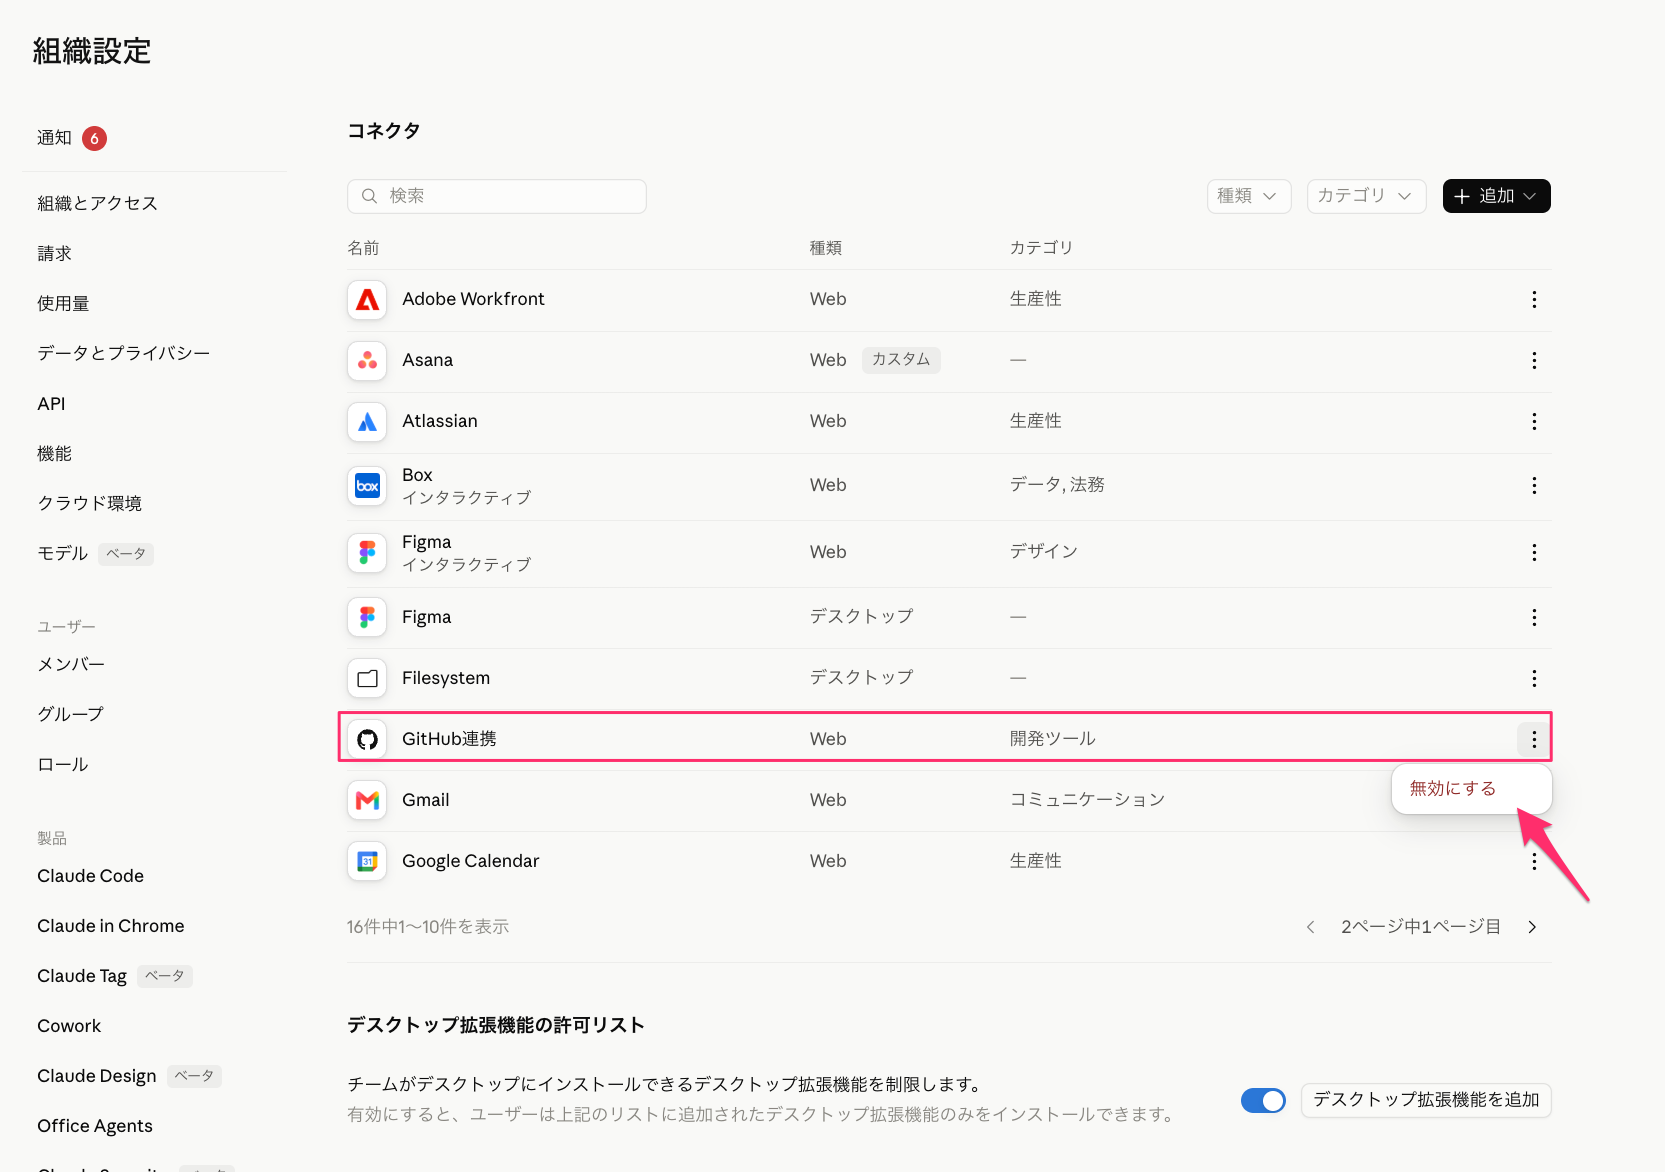Image resolution: width=1665 pixels, height=1172 pixels.
Task: Click デスクトップ拡張機能を追加 button
Action: click(1426, 1101)
